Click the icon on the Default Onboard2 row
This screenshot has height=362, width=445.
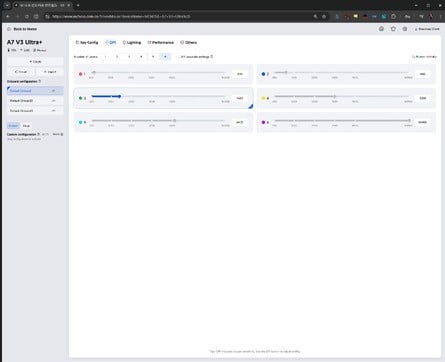tap(53, 101)
